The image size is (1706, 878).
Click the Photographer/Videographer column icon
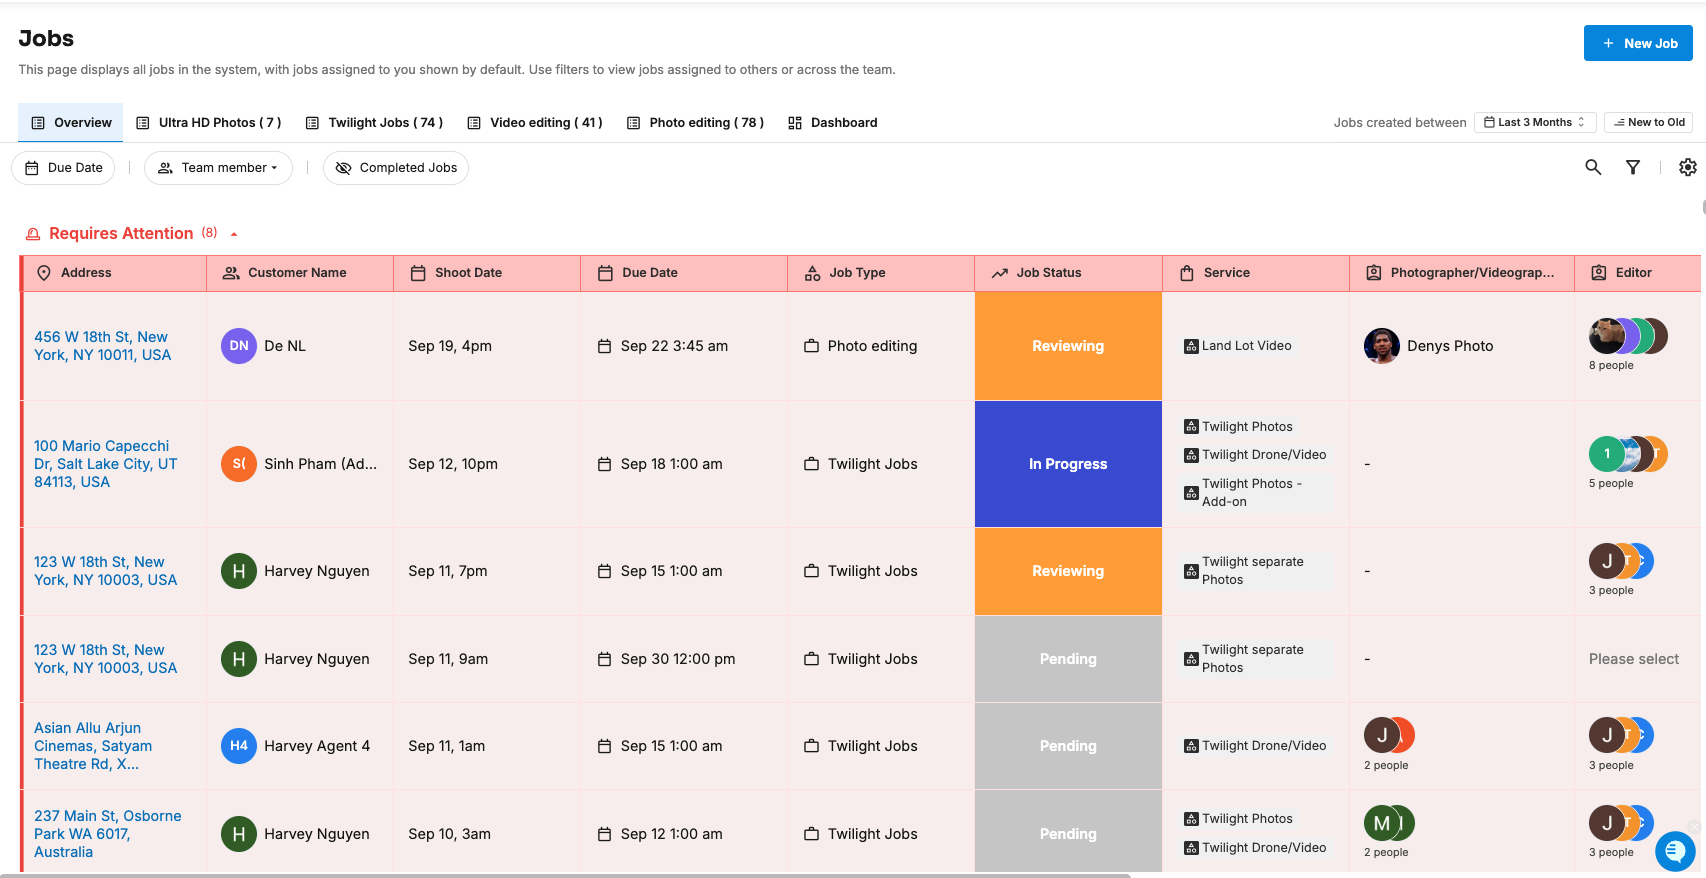click(x=1374, y=273)
